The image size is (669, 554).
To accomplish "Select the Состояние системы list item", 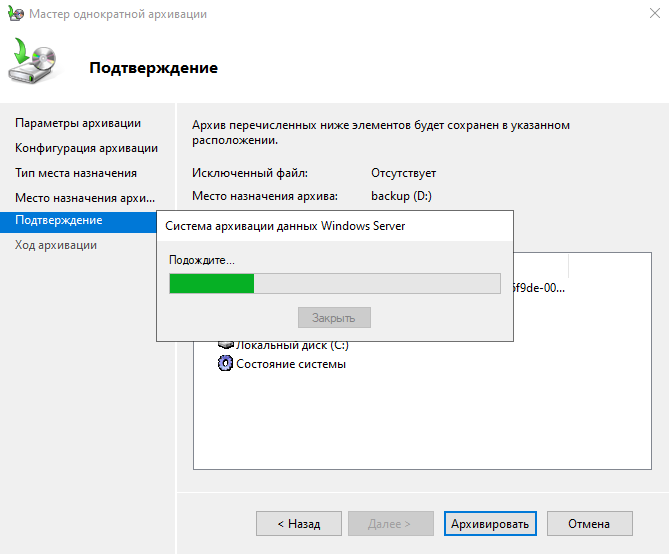I will (x=282, y=364).
